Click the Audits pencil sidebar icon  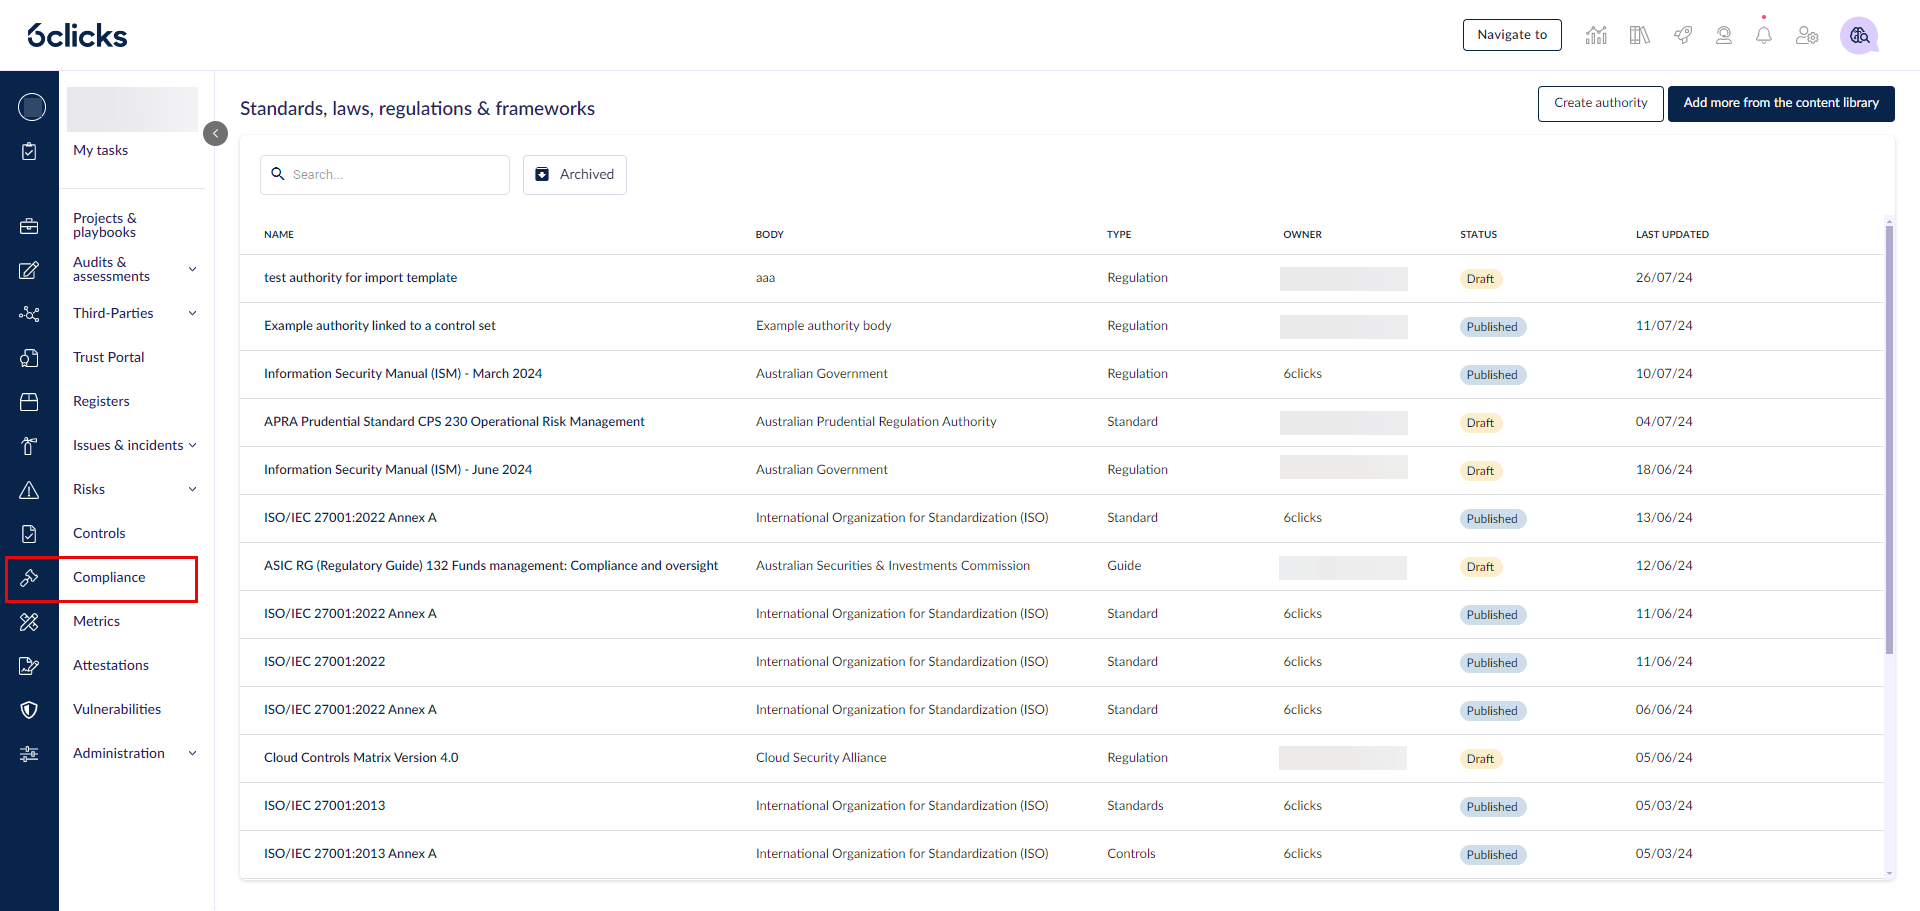point(29,270)
